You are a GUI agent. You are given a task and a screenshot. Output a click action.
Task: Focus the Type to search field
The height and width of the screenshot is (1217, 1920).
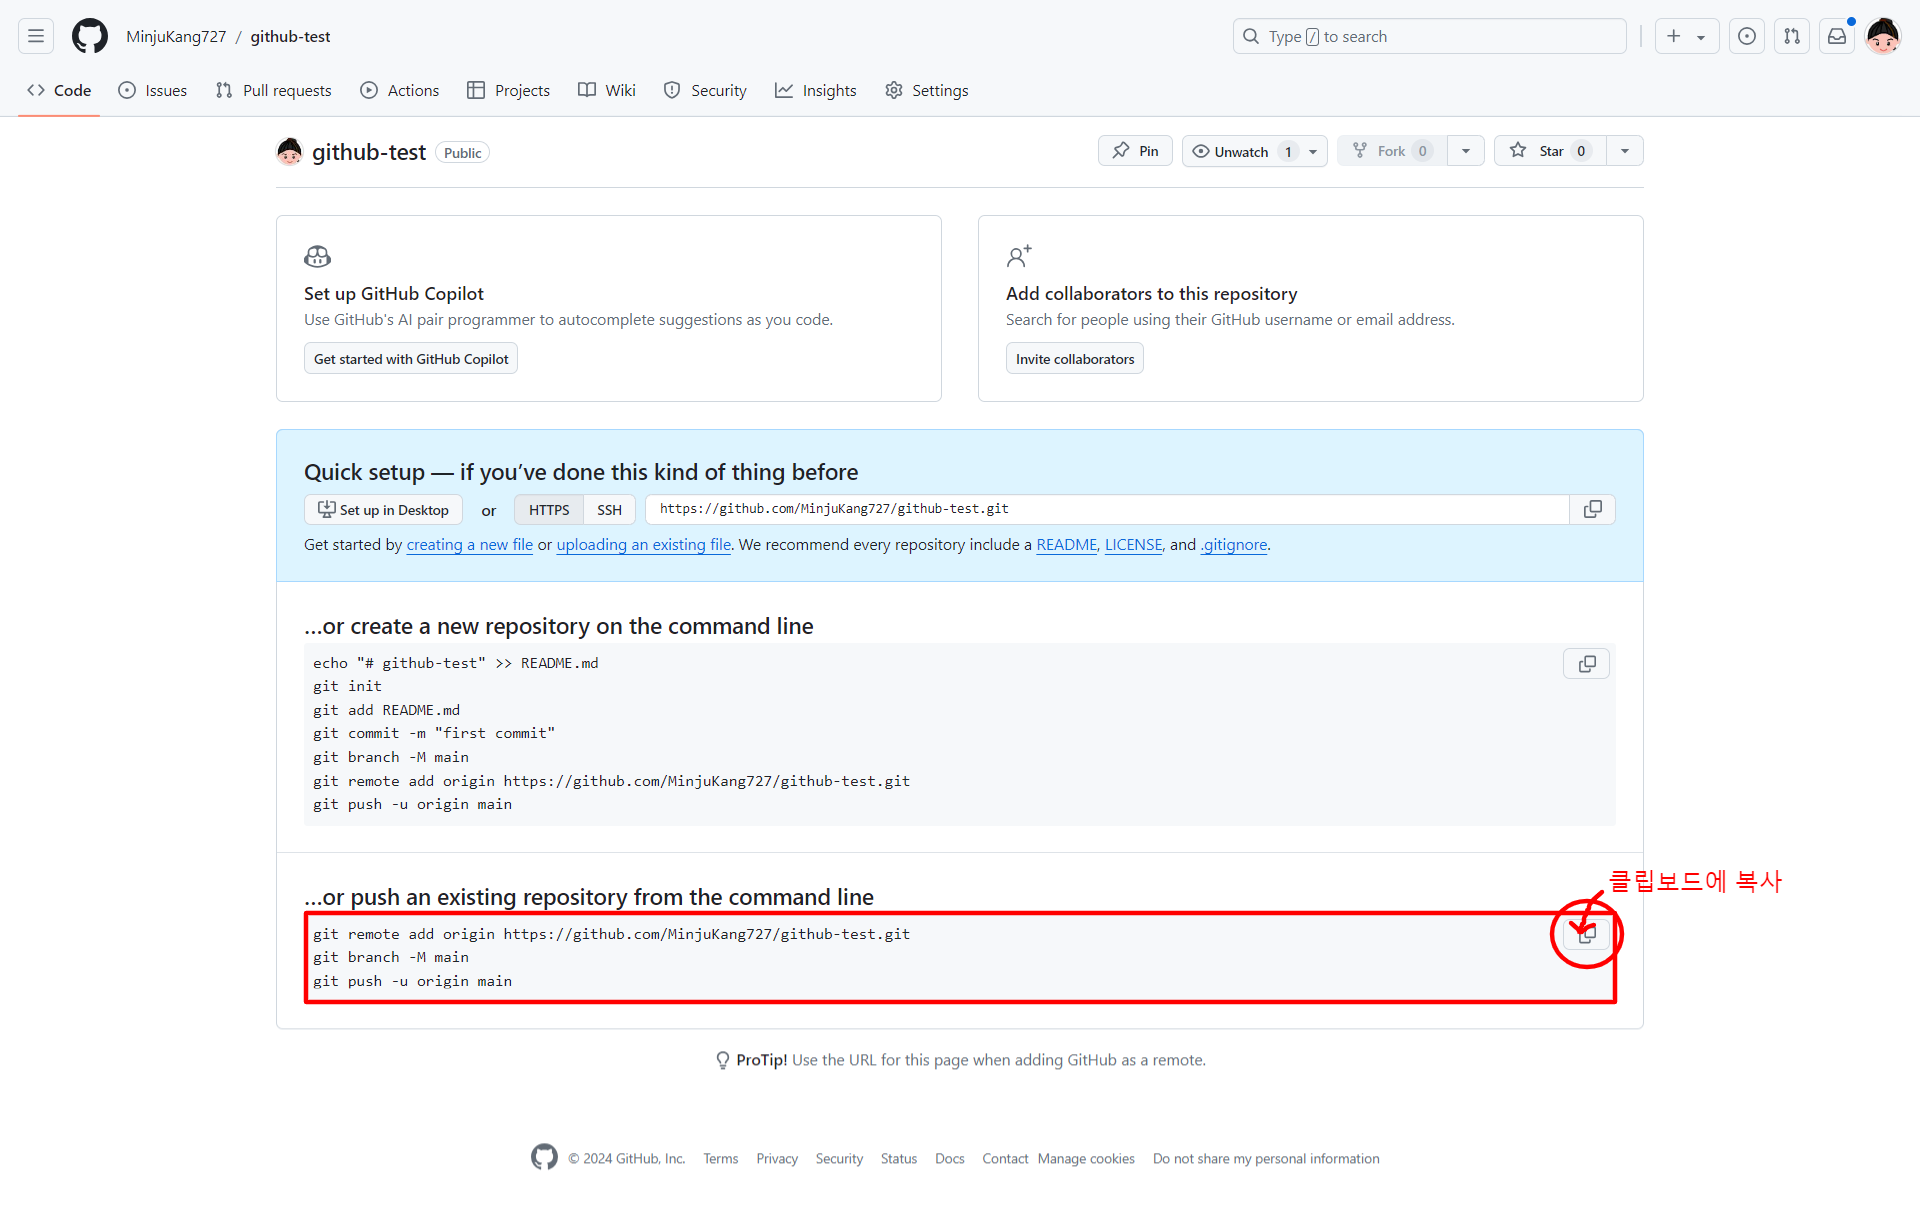click(x=1430, y=36)
